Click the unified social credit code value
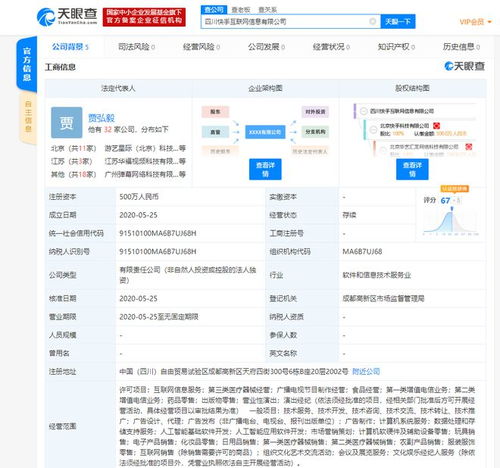 158,233
